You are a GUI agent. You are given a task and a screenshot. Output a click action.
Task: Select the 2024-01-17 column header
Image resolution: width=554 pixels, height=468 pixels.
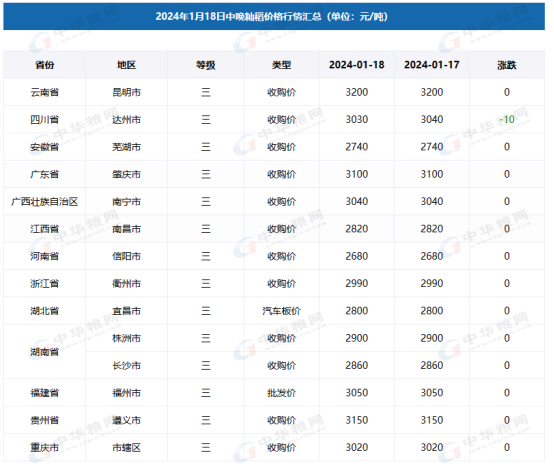click(x=432, y=65)
